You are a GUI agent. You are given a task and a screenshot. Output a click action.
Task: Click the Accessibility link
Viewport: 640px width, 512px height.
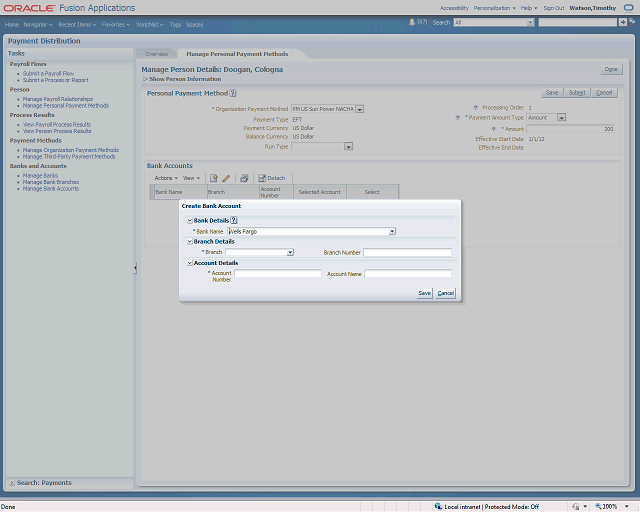coord(454,8)
